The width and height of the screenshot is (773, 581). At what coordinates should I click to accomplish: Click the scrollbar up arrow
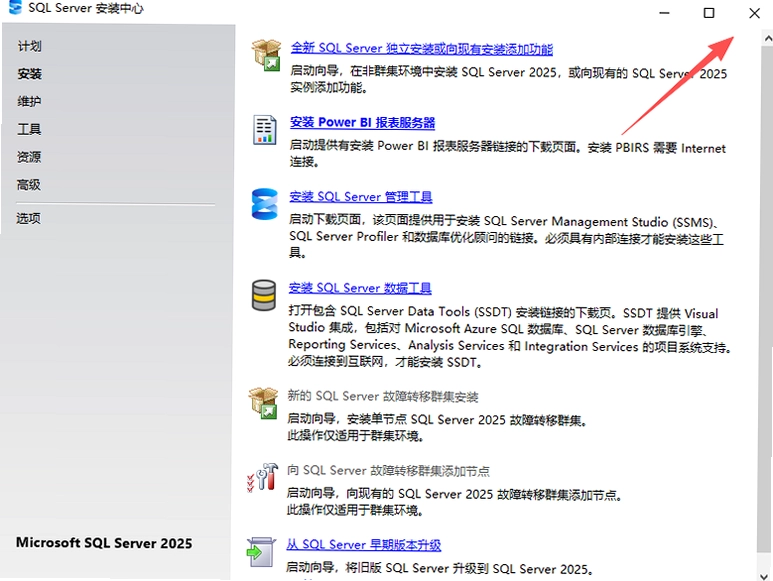click(x=767, y=37)
